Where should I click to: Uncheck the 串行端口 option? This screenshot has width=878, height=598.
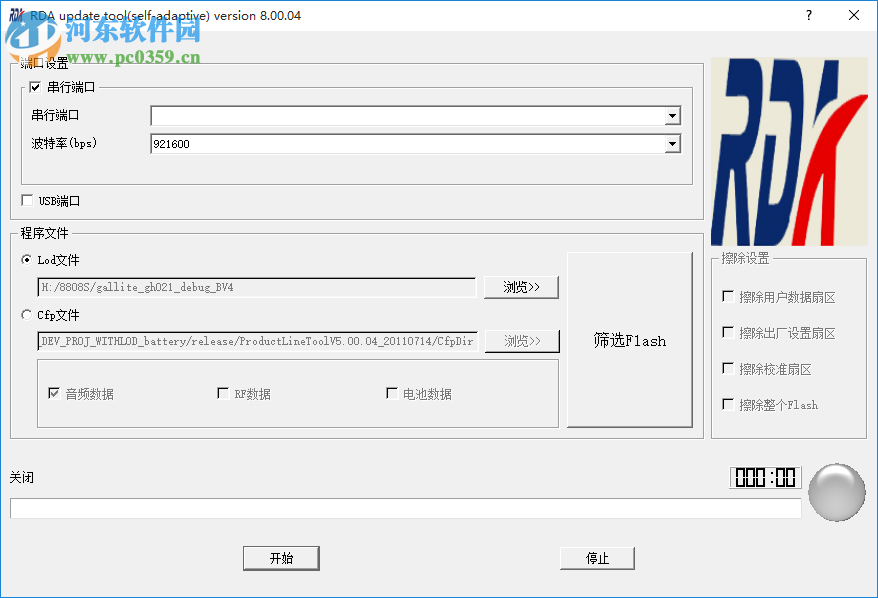34,86
